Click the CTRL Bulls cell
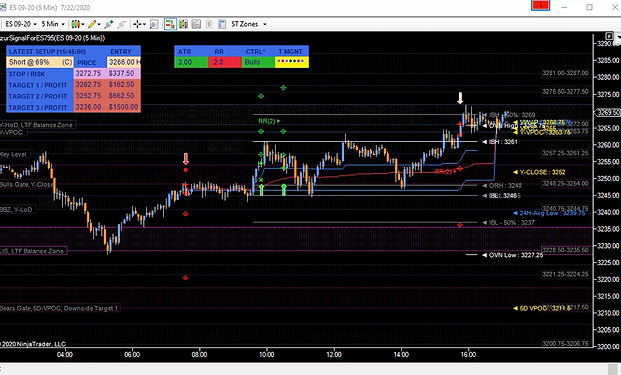621x375 pixels. point(258,62)
